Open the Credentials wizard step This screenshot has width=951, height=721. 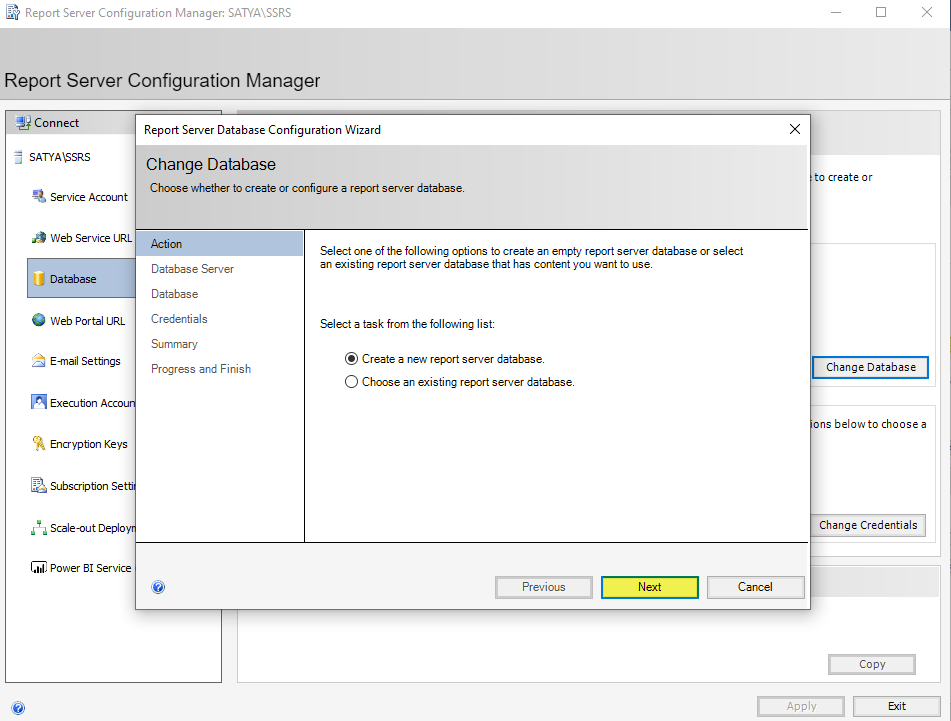click(179, 319)
